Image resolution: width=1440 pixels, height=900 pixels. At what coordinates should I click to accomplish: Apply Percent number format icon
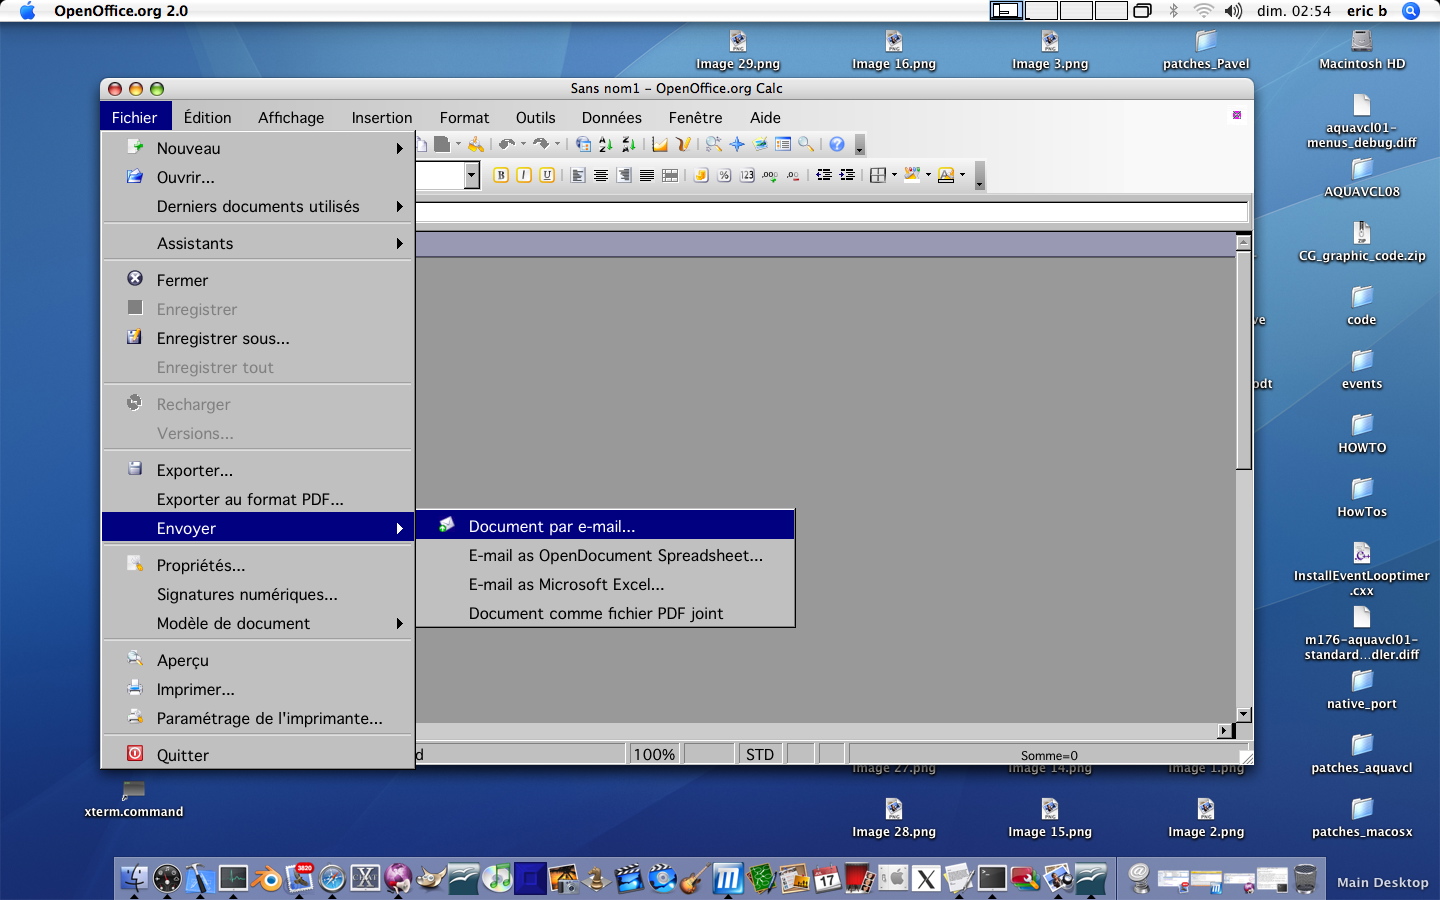pyautogui.click(x=724, y=175)
